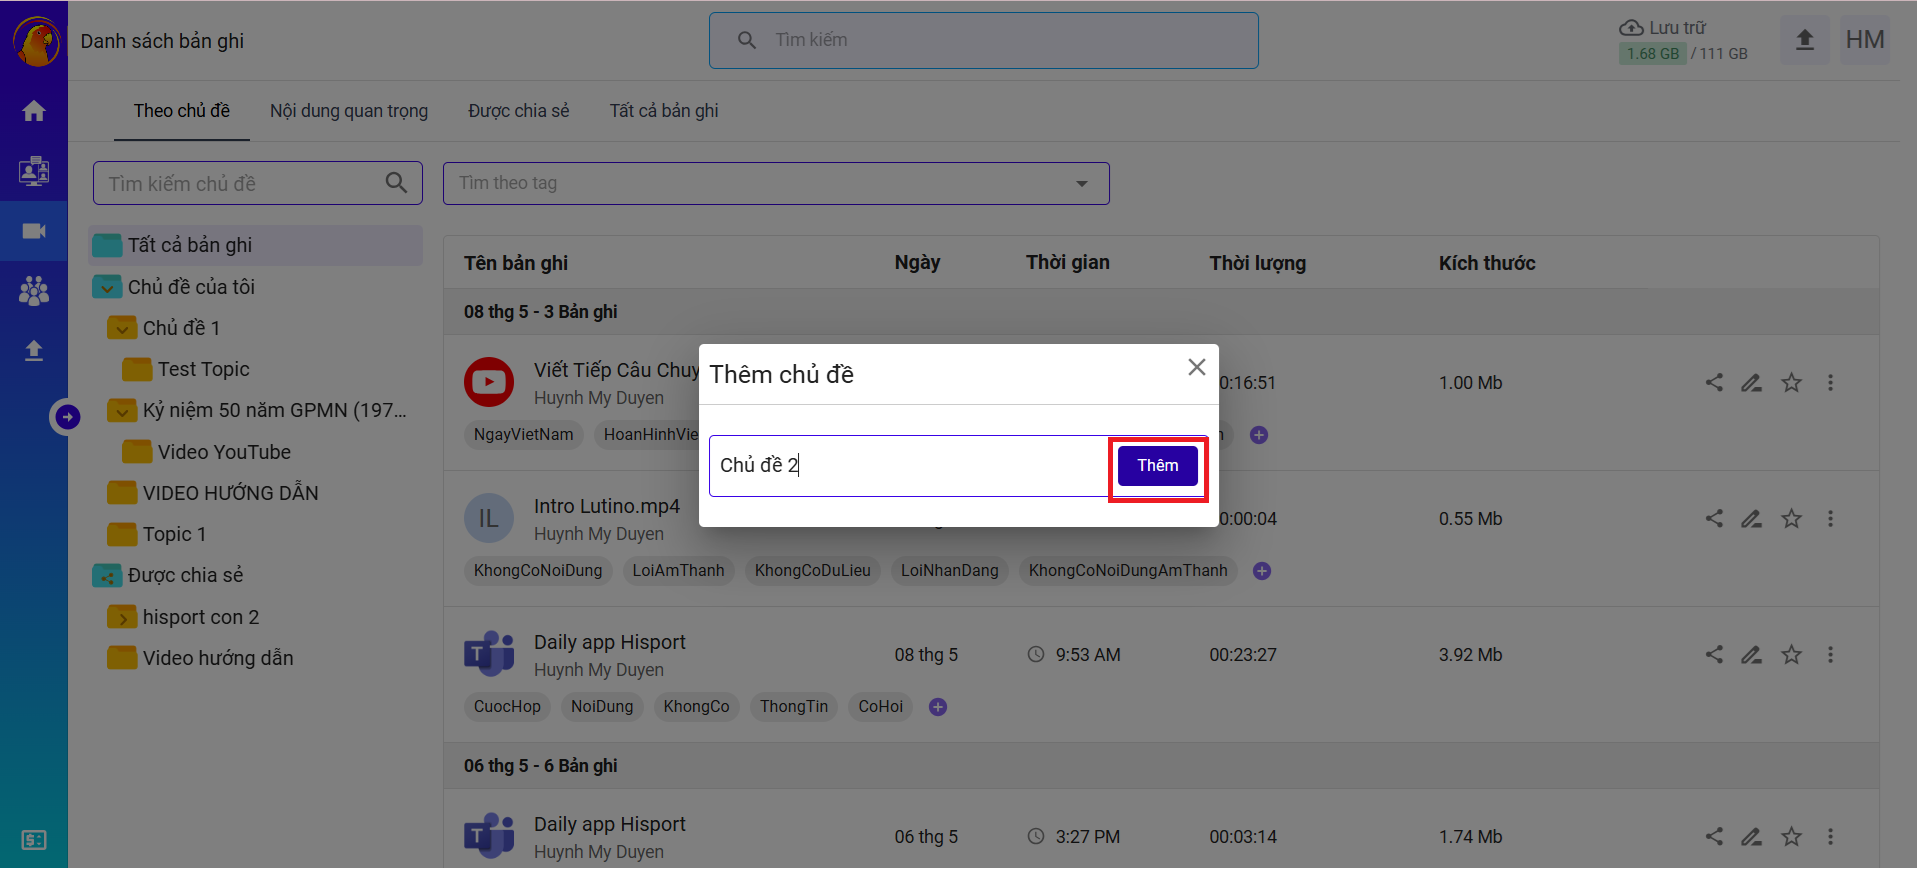The height and width of the screenshot is (879, 1919).
Task: Collapse the Kỷ niệm 50 năm GPMN folder
Action: [x=121, y=411]
